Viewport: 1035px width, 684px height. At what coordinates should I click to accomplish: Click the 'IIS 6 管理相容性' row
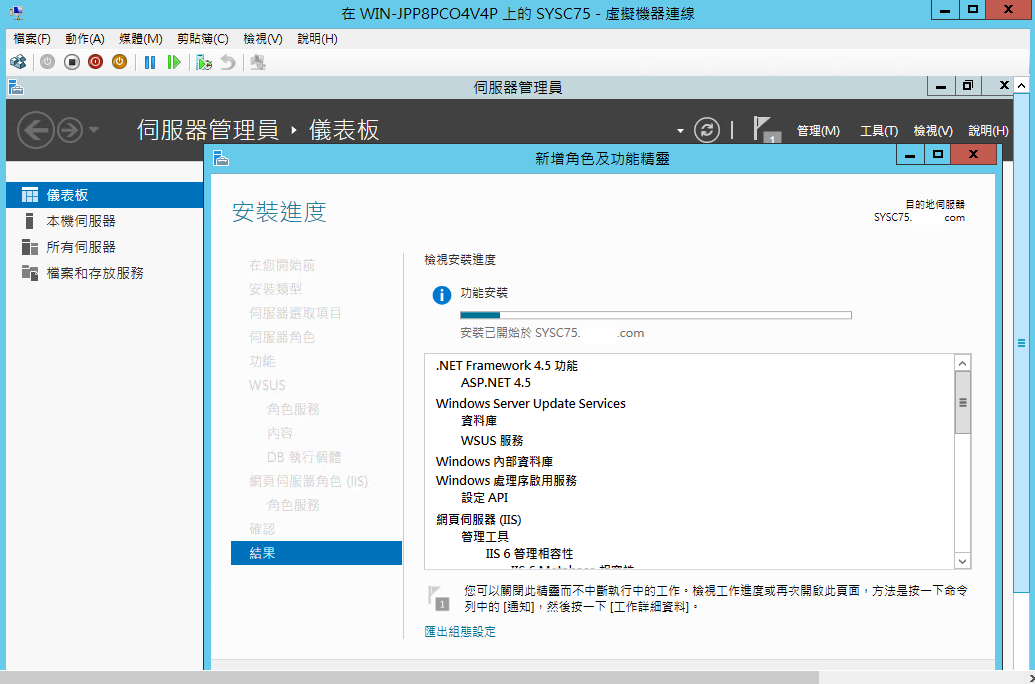tap(529, 554)
